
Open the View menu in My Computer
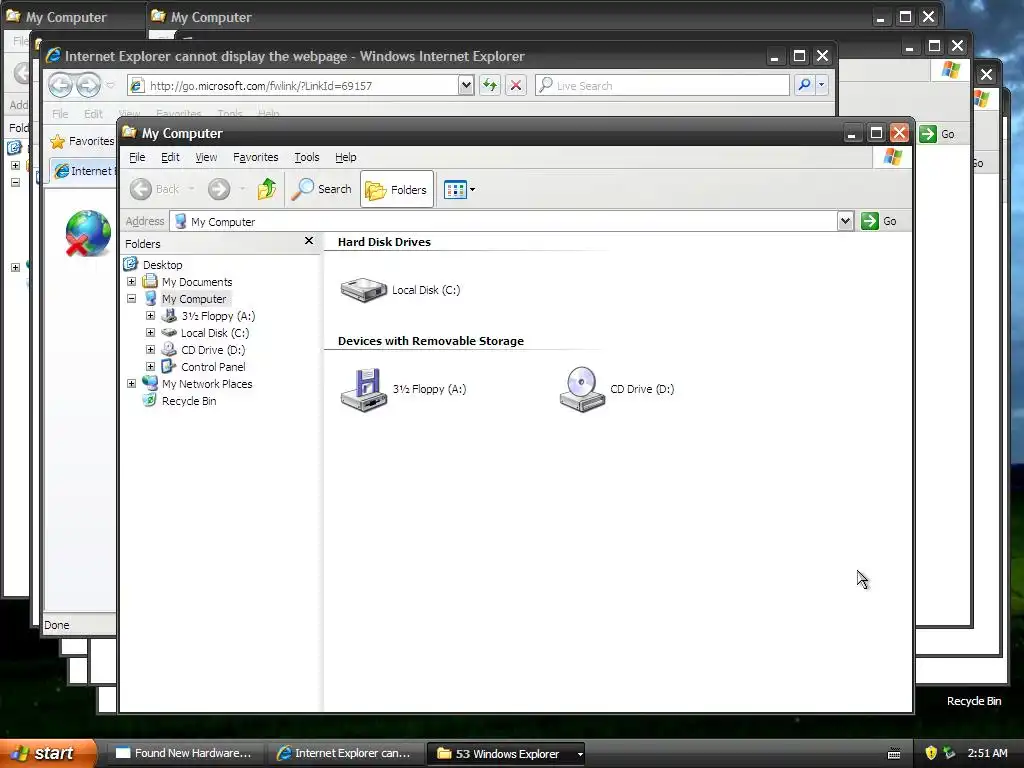206,157
